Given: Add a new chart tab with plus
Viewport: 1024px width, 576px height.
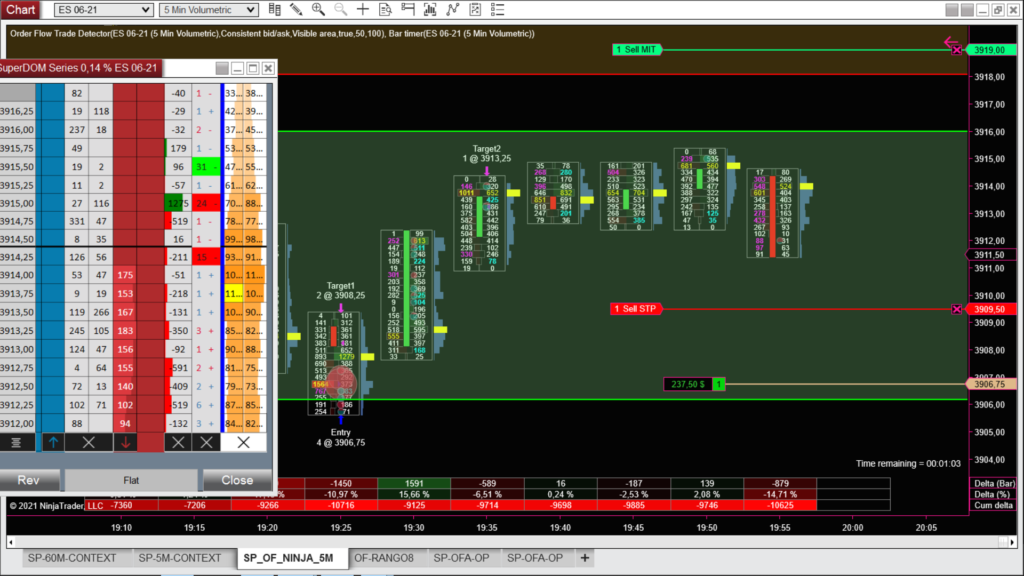Looking at the screenshot, I should [x=584, y=558].
